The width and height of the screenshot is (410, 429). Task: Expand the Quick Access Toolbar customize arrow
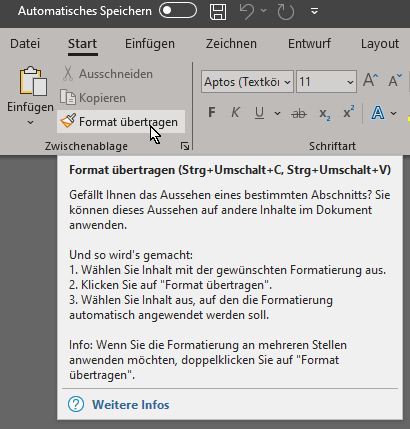tap(314, 11)
